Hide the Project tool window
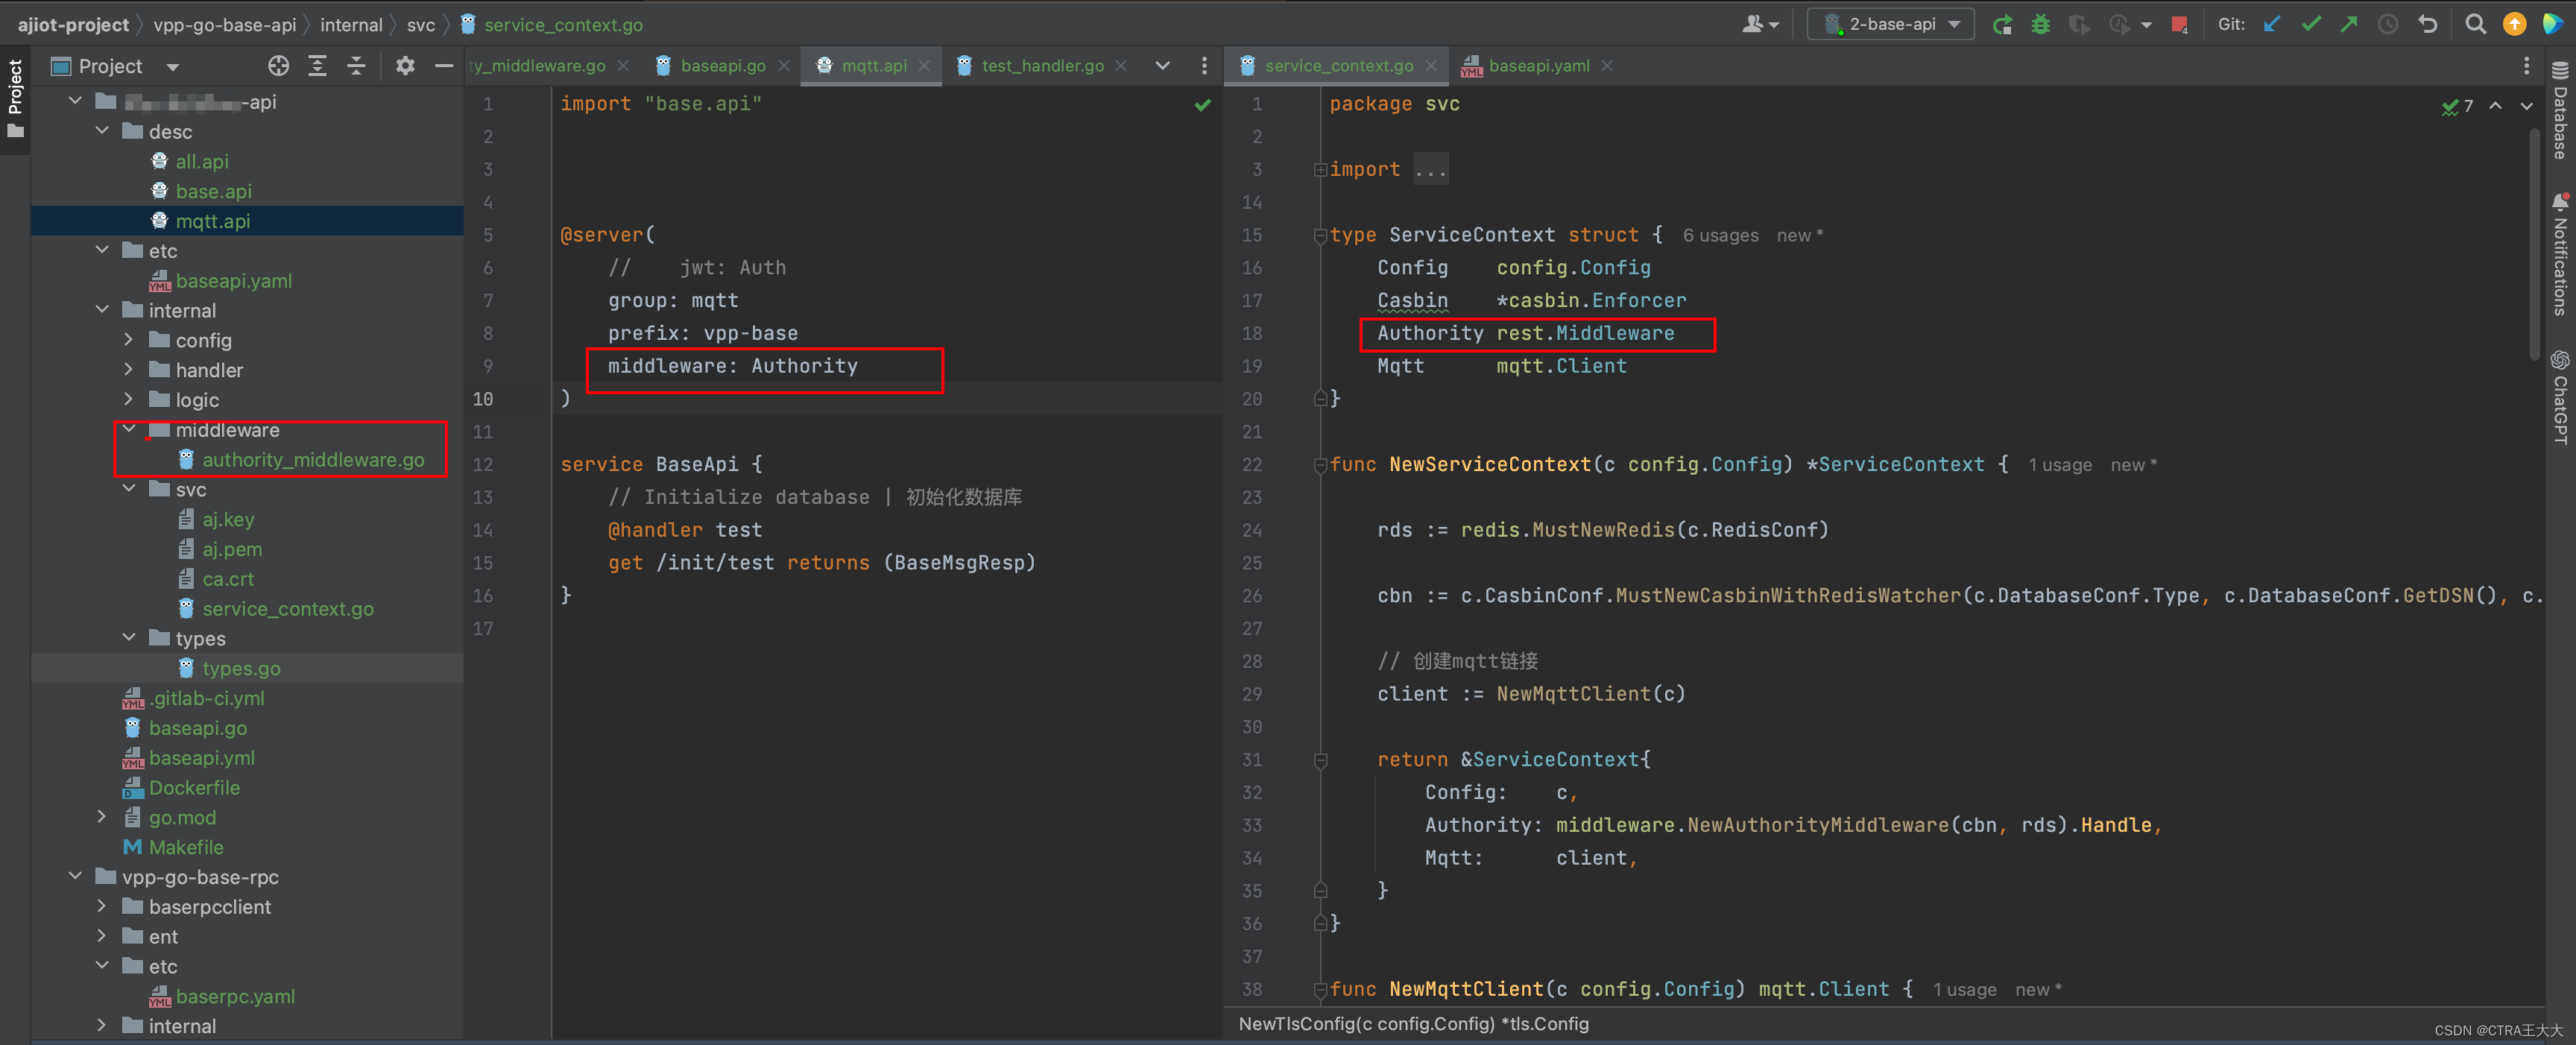The height and width of the screenshot is (1045, 2576). click(444, 66)
